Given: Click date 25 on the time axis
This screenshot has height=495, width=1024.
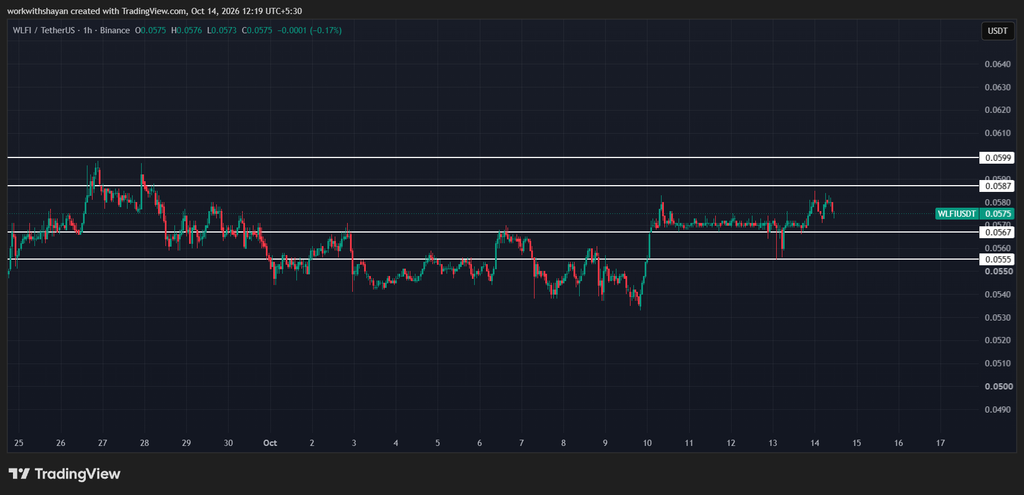Looking at the screenshot, I should pos(18,443).
